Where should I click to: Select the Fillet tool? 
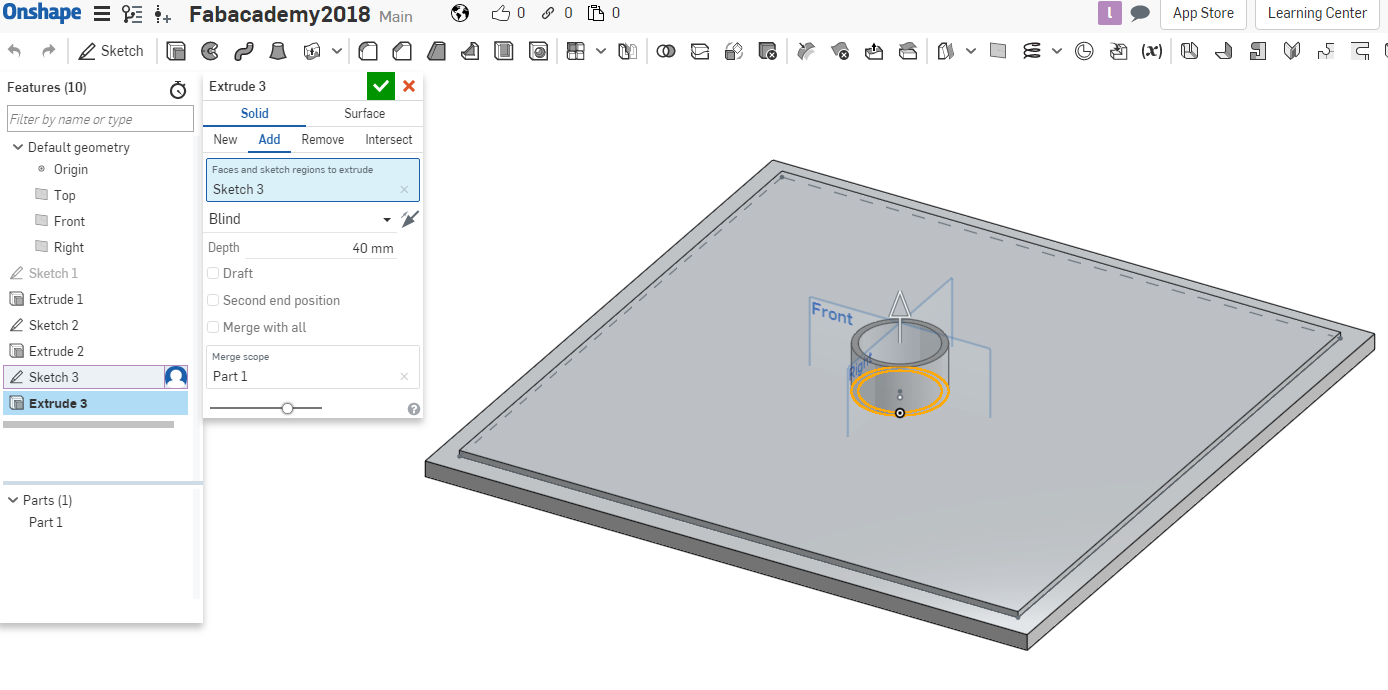tap(368, 51)
